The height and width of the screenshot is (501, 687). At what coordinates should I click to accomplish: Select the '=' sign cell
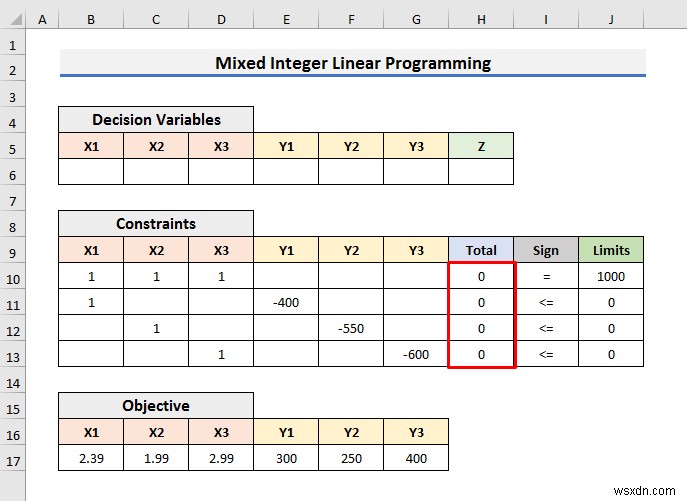tap(546, 276)
